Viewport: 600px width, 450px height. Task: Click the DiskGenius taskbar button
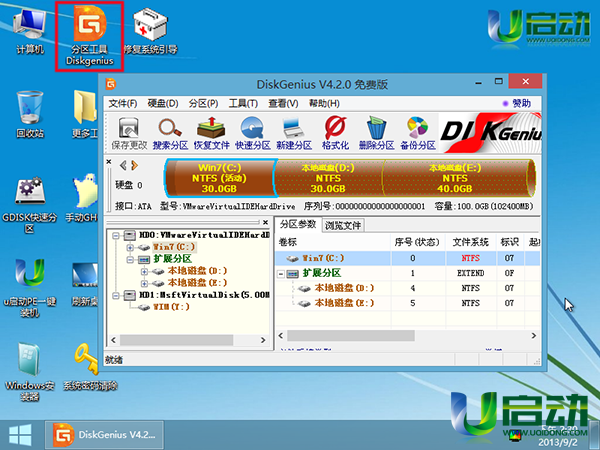point(104,435)
